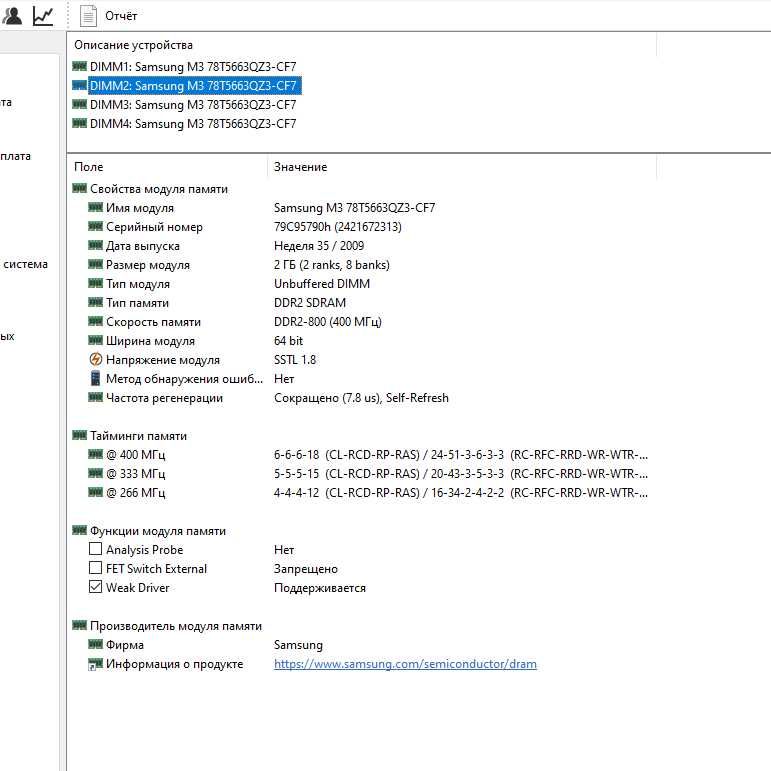Click the user profile toolbar icon
Screen dimensions: 771x771
(x=12, y=16)
